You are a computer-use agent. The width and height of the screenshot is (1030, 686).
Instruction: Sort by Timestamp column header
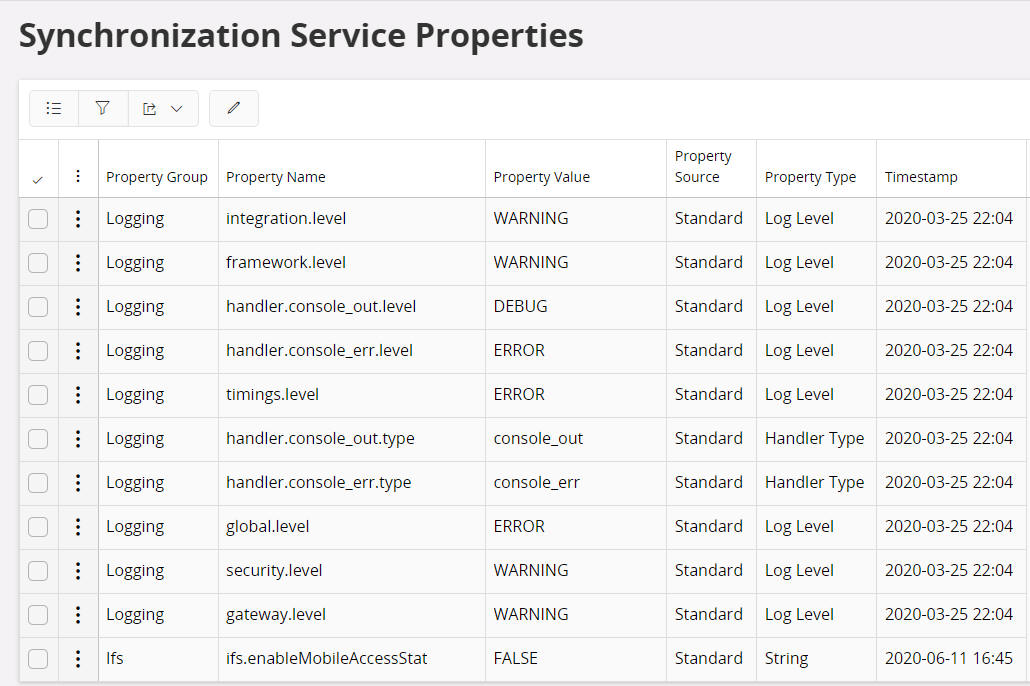pos(921,177)
